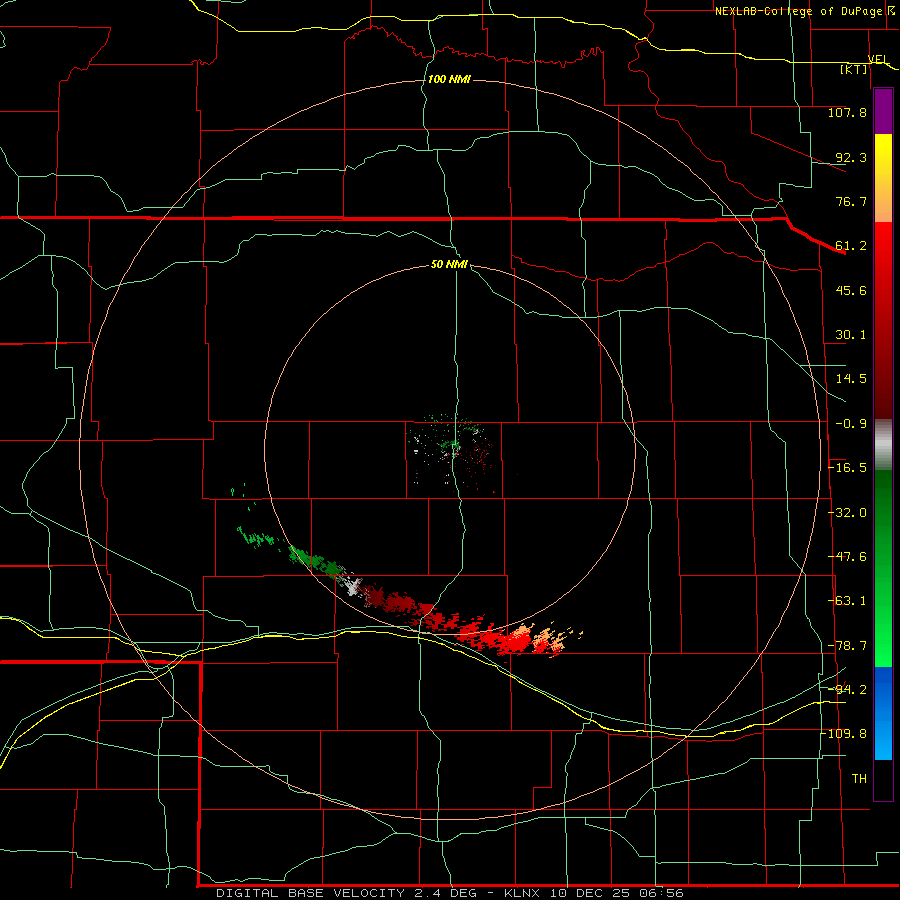The image size is (900, 900).
Task: Click the 92.3 legend value
Action: (x=851, y=157)
